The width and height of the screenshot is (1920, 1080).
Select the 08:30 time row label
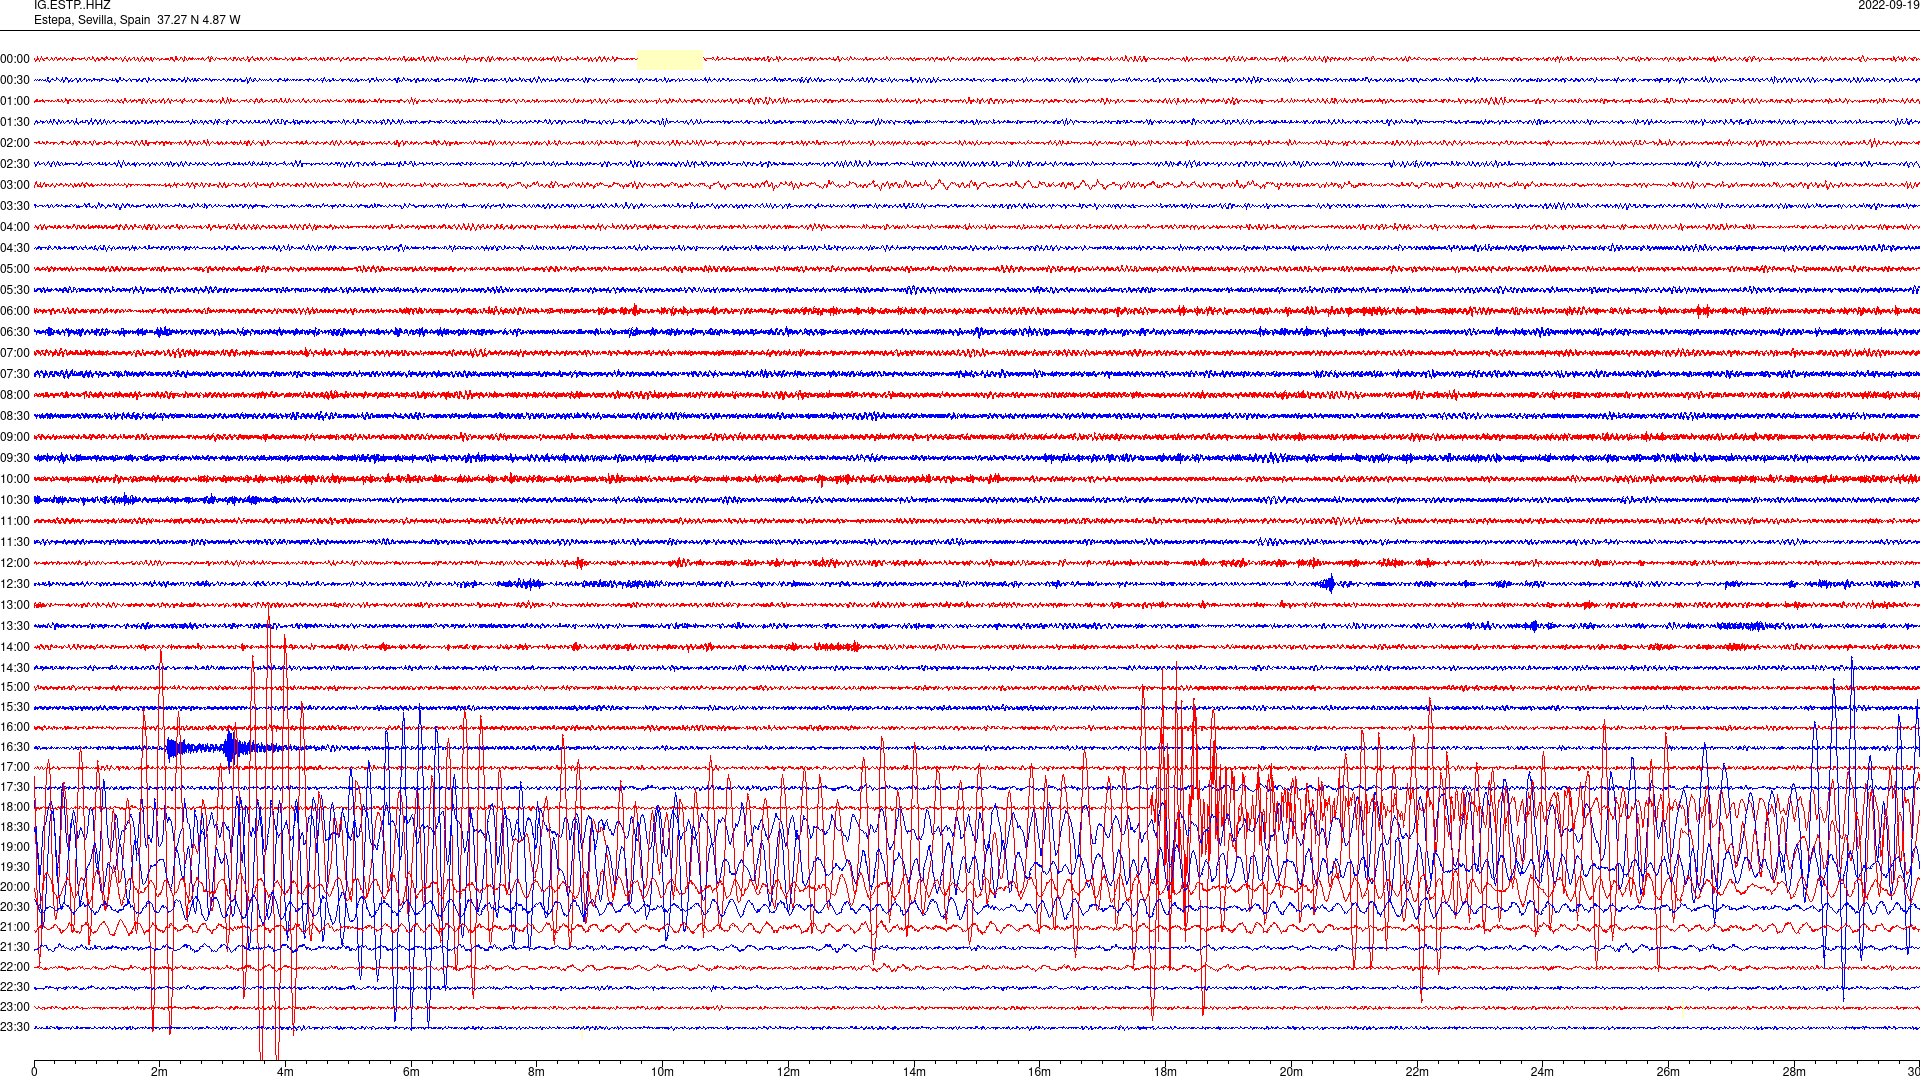15,416
